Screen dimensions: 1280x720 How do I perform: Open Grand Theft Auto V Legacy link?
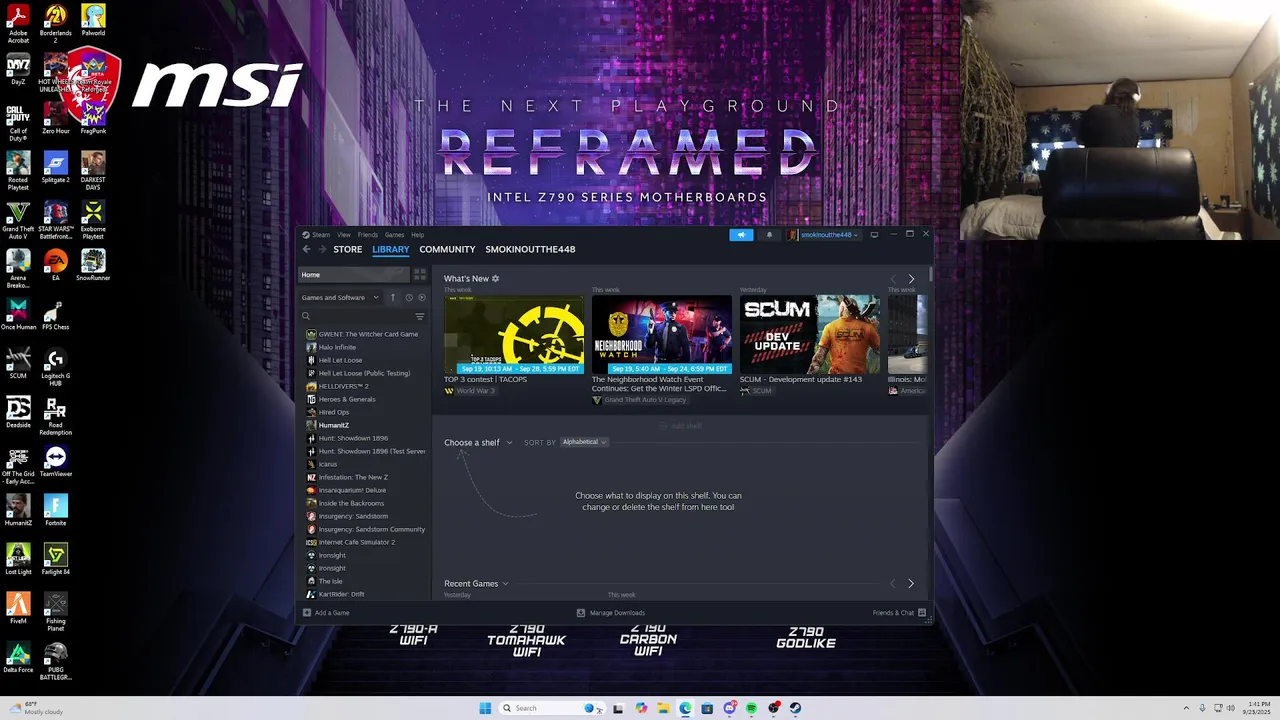[x=645, y=400]
